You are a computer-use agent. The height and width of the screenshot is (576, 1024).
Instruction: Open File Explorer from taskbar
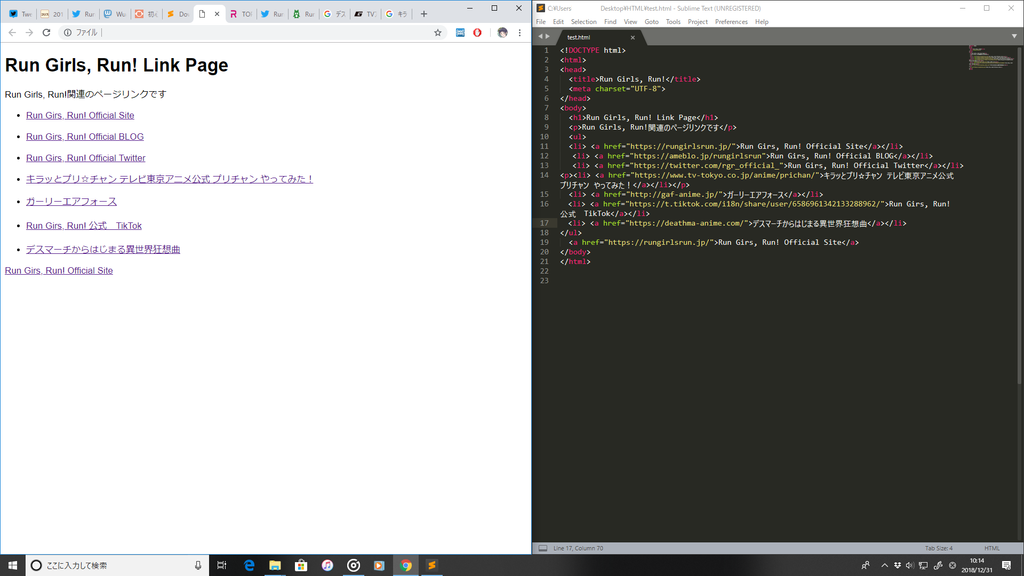pos(275,566)
